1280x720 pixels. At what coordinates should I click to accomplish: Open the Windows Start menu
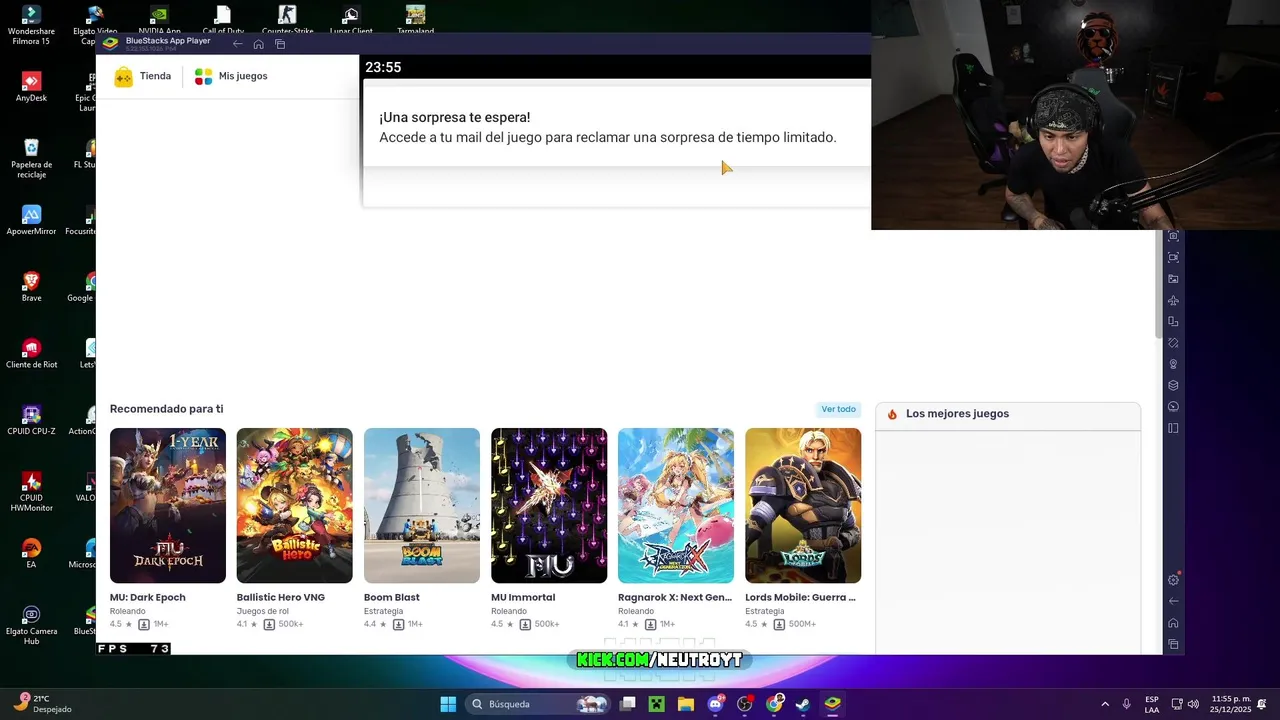click(x=448, y=704)
